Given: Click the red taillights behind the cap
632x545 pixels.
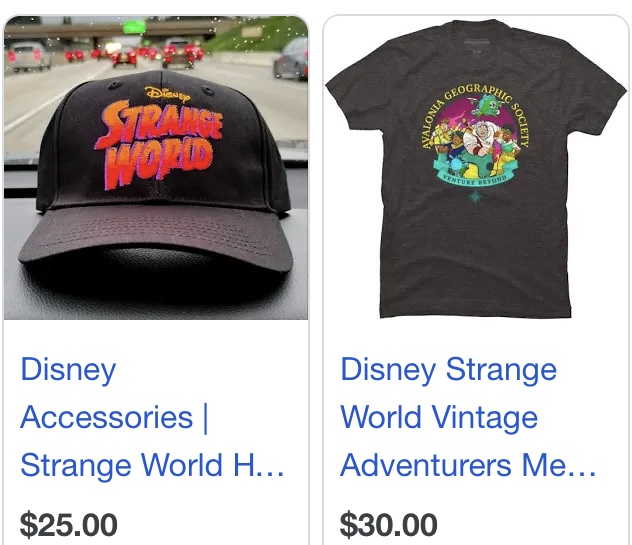Looking at the screenshot, I should pos(130,53).
